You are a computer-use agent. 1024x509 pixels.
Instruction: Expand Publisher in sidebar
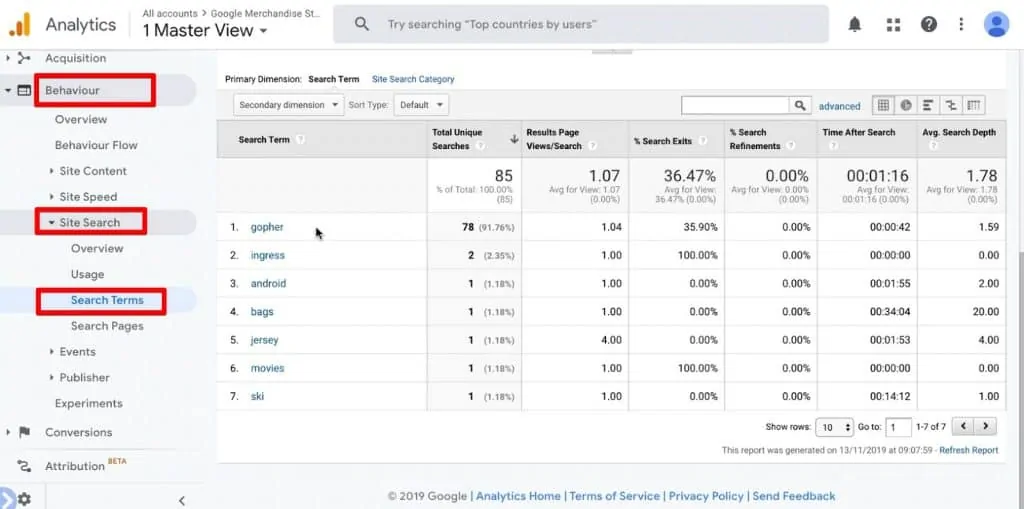point(52,377)
